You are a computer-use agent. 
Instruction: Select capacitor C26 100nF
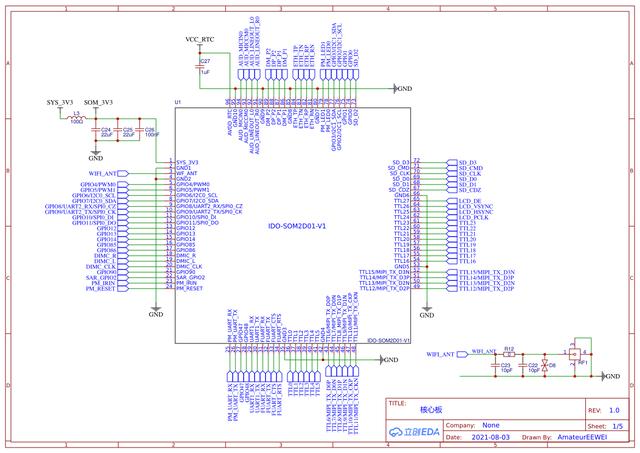(x=140, y=130)
